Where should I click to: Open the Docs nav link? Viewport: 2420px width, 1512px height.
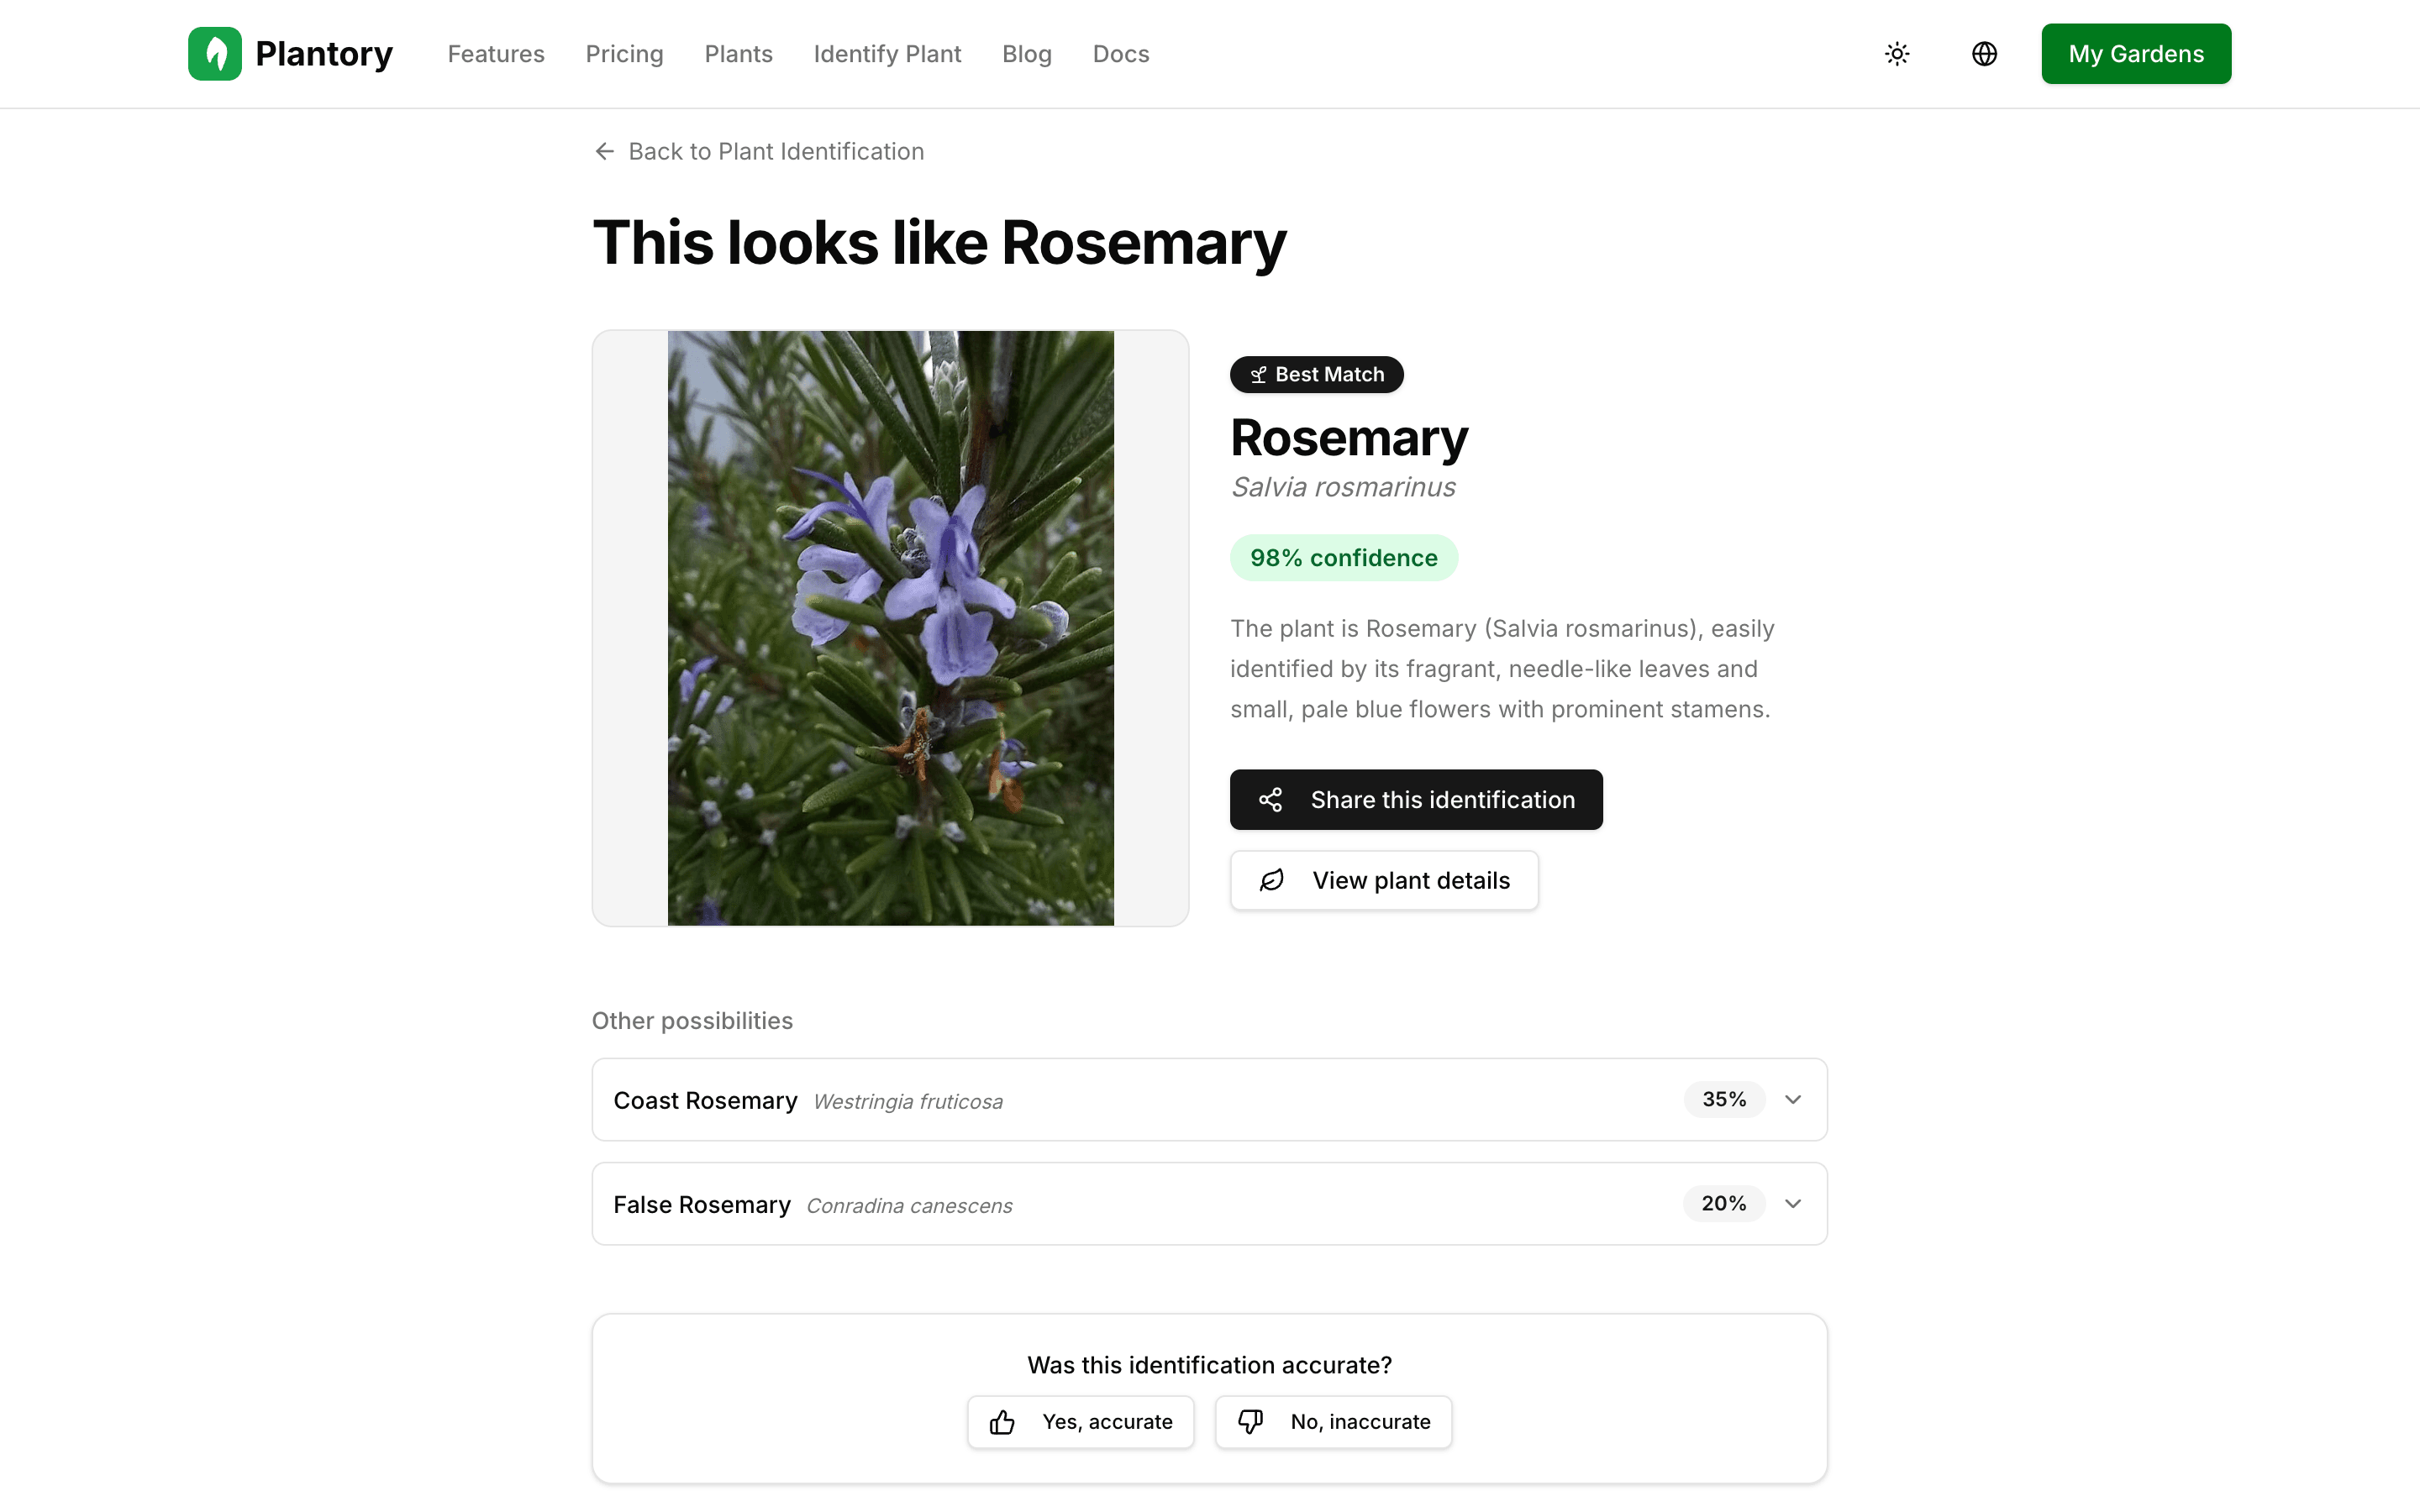pyautogui.click(x=1120, y=54)
